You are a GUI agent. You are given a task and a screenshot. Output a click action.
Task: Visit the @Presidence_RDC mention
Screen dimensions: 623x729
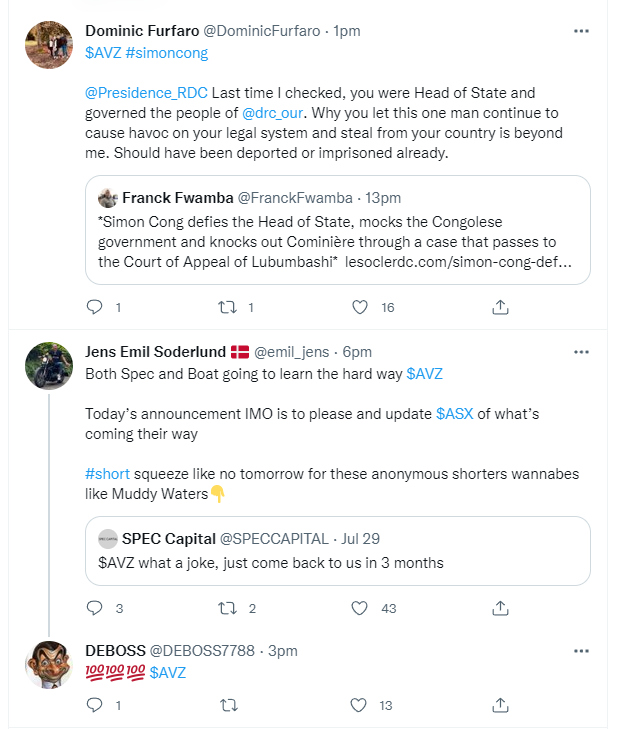[146, 93]
